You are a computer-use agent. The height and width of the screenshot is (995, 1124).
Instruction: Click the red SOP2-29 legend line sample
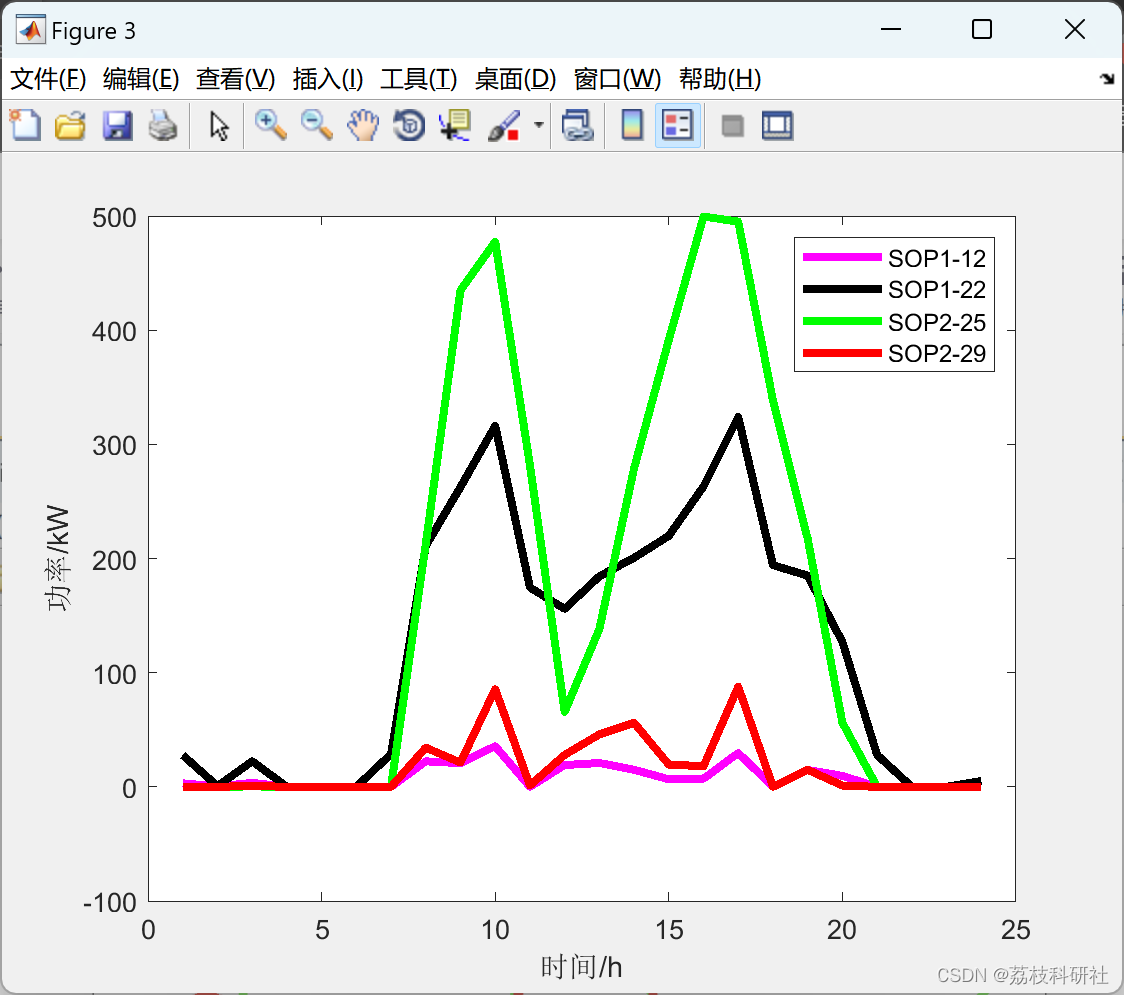click(842, 353)
